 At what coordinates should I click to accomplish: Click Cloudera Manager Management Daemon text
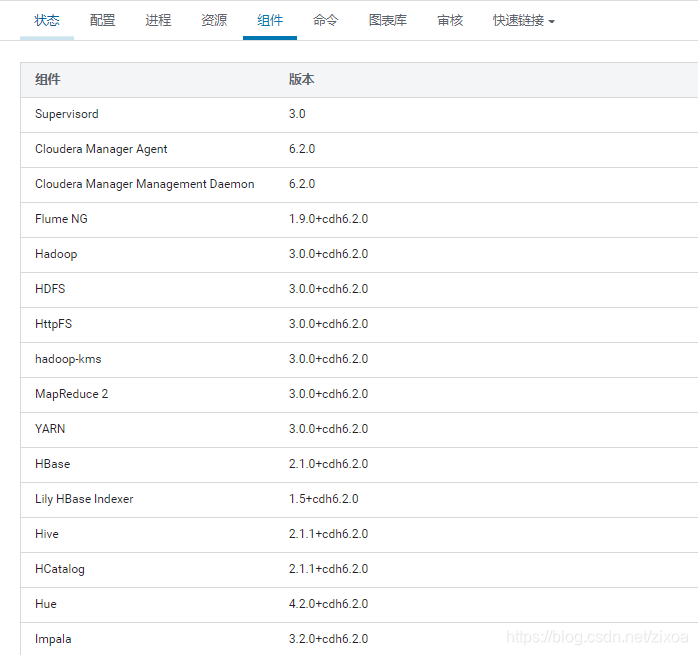click(x=145, y=184)
